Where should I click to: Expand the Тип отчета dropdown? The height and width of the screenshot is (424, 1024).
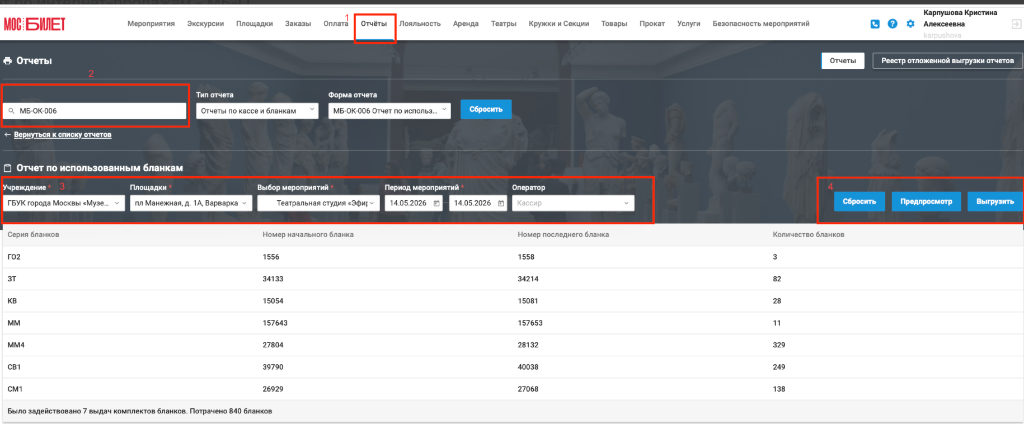pos(257,110)
